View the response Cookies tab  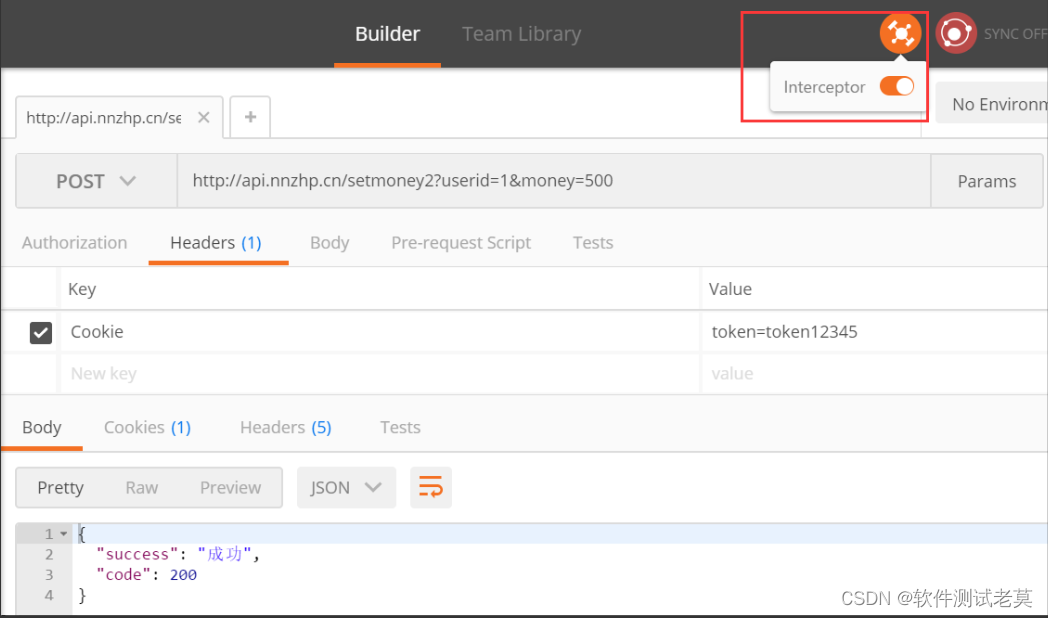tap(147, 427)
